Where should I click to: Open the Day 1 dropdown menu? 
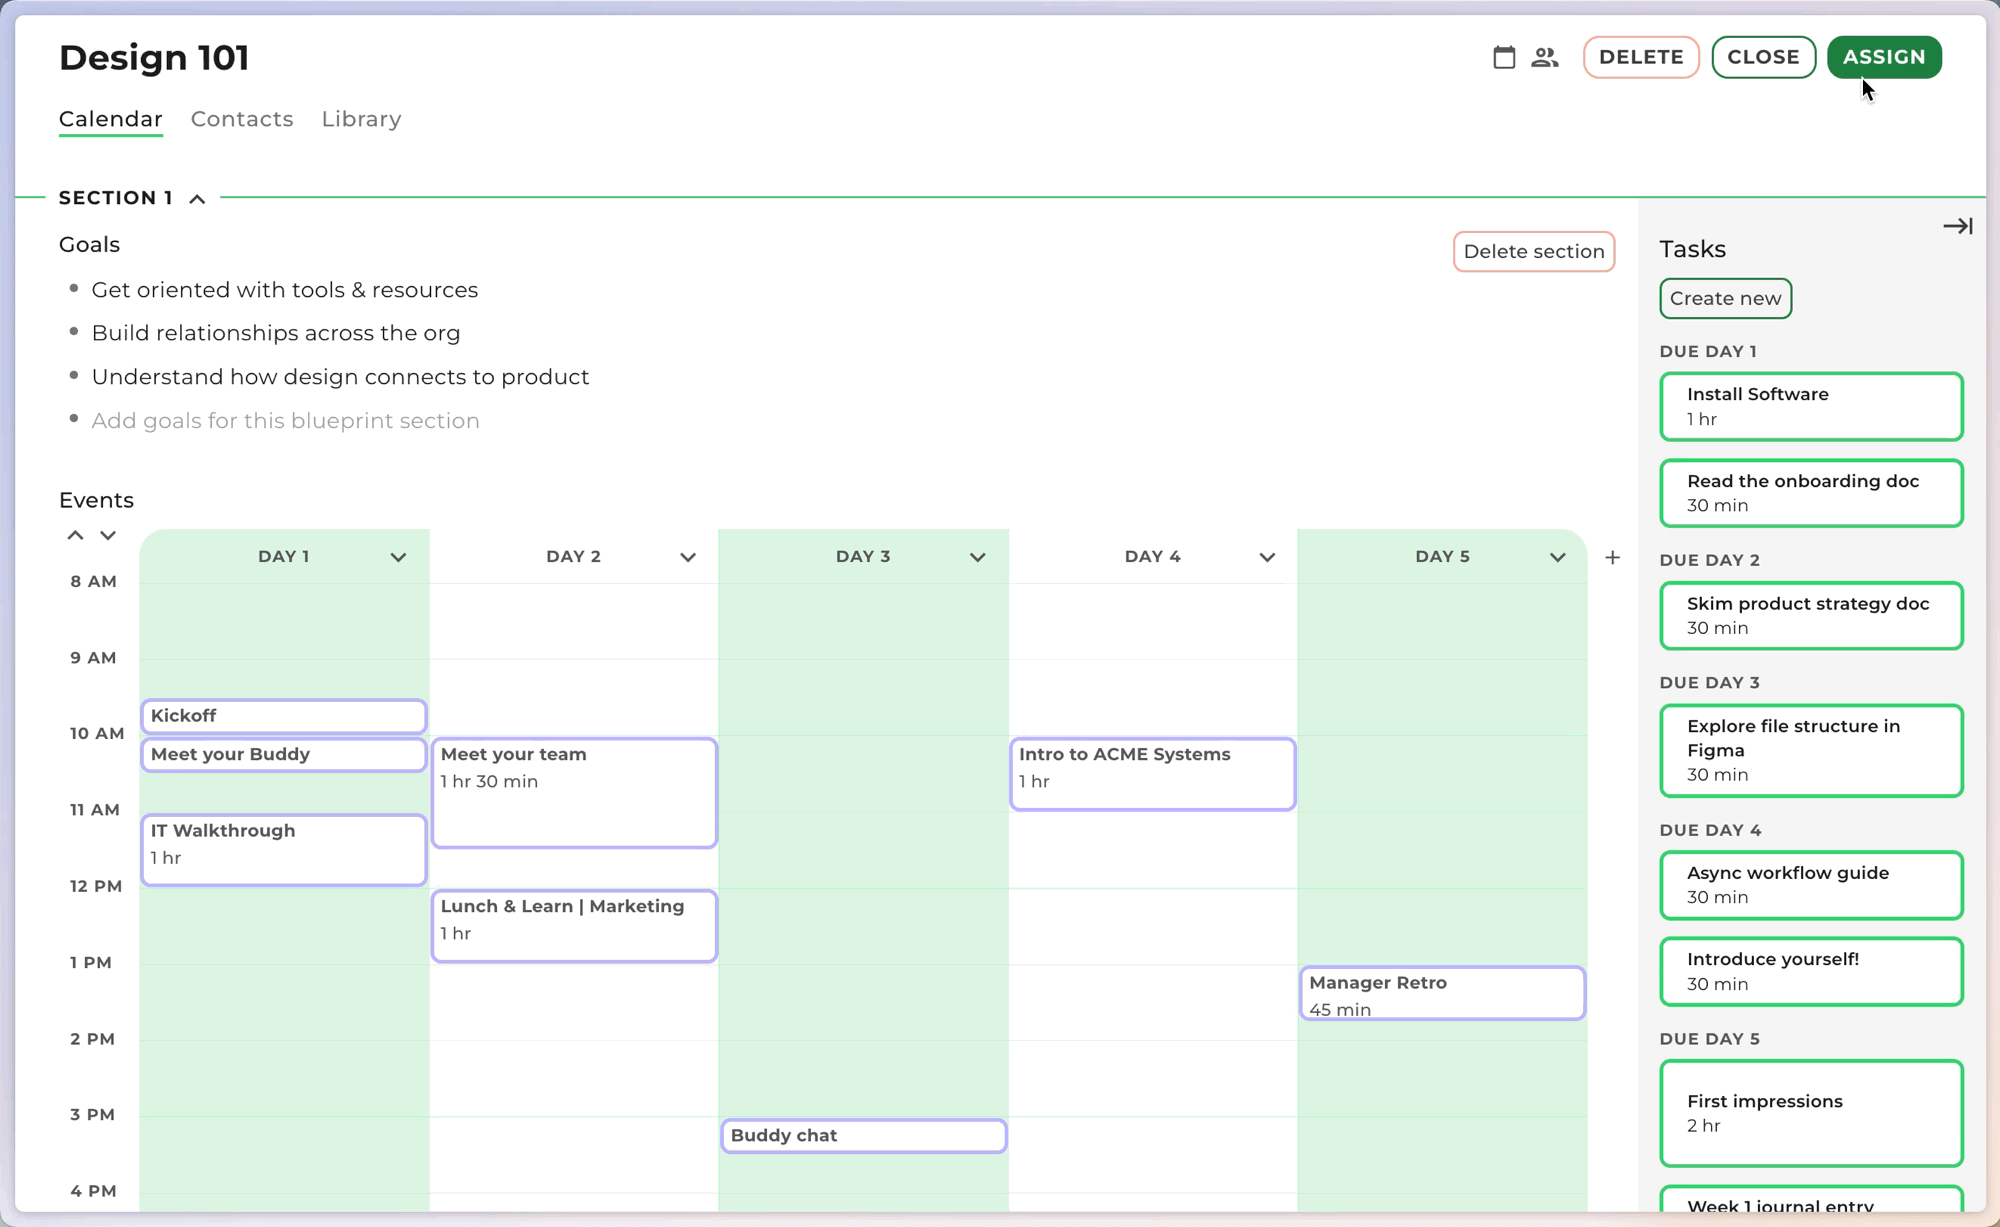point(398,558)
